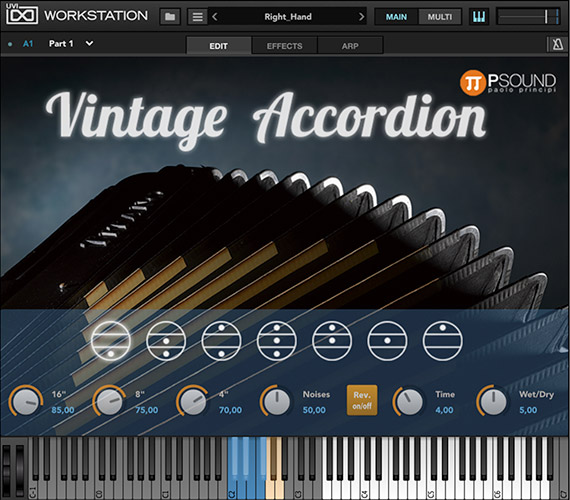Select register with single bottom dot
Screen dimensions: 570x500
[x=111, y=341]
